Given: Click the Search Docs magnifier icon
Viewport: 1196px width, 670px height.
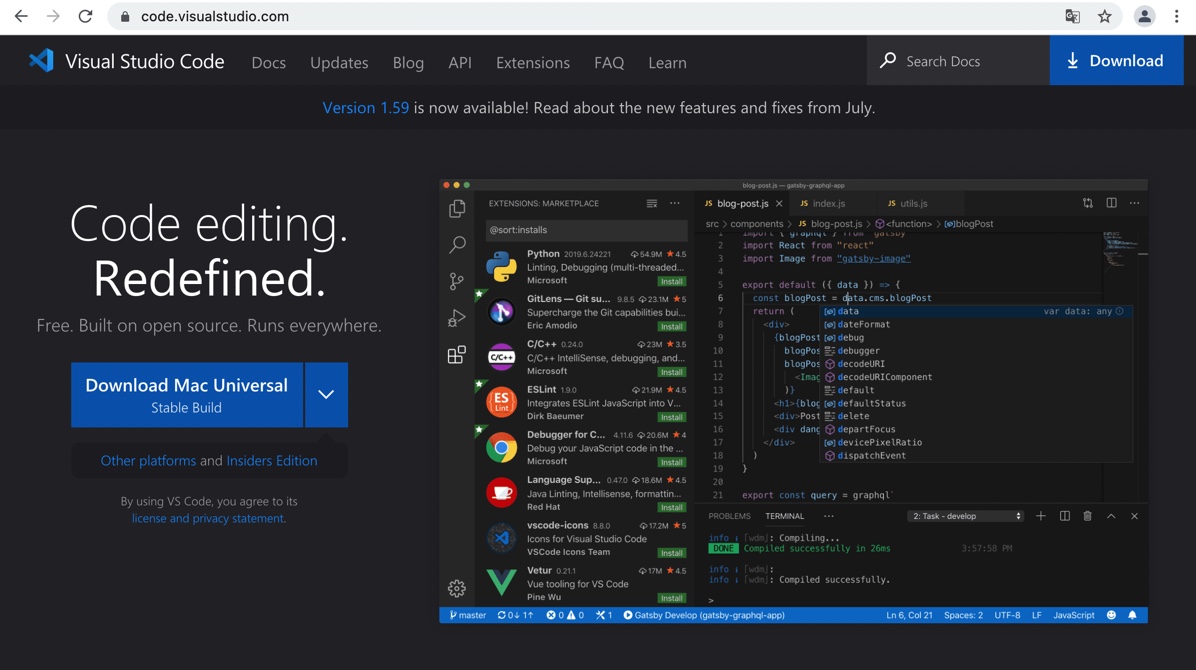Looking at the screenshot, I should pos(888,60).
